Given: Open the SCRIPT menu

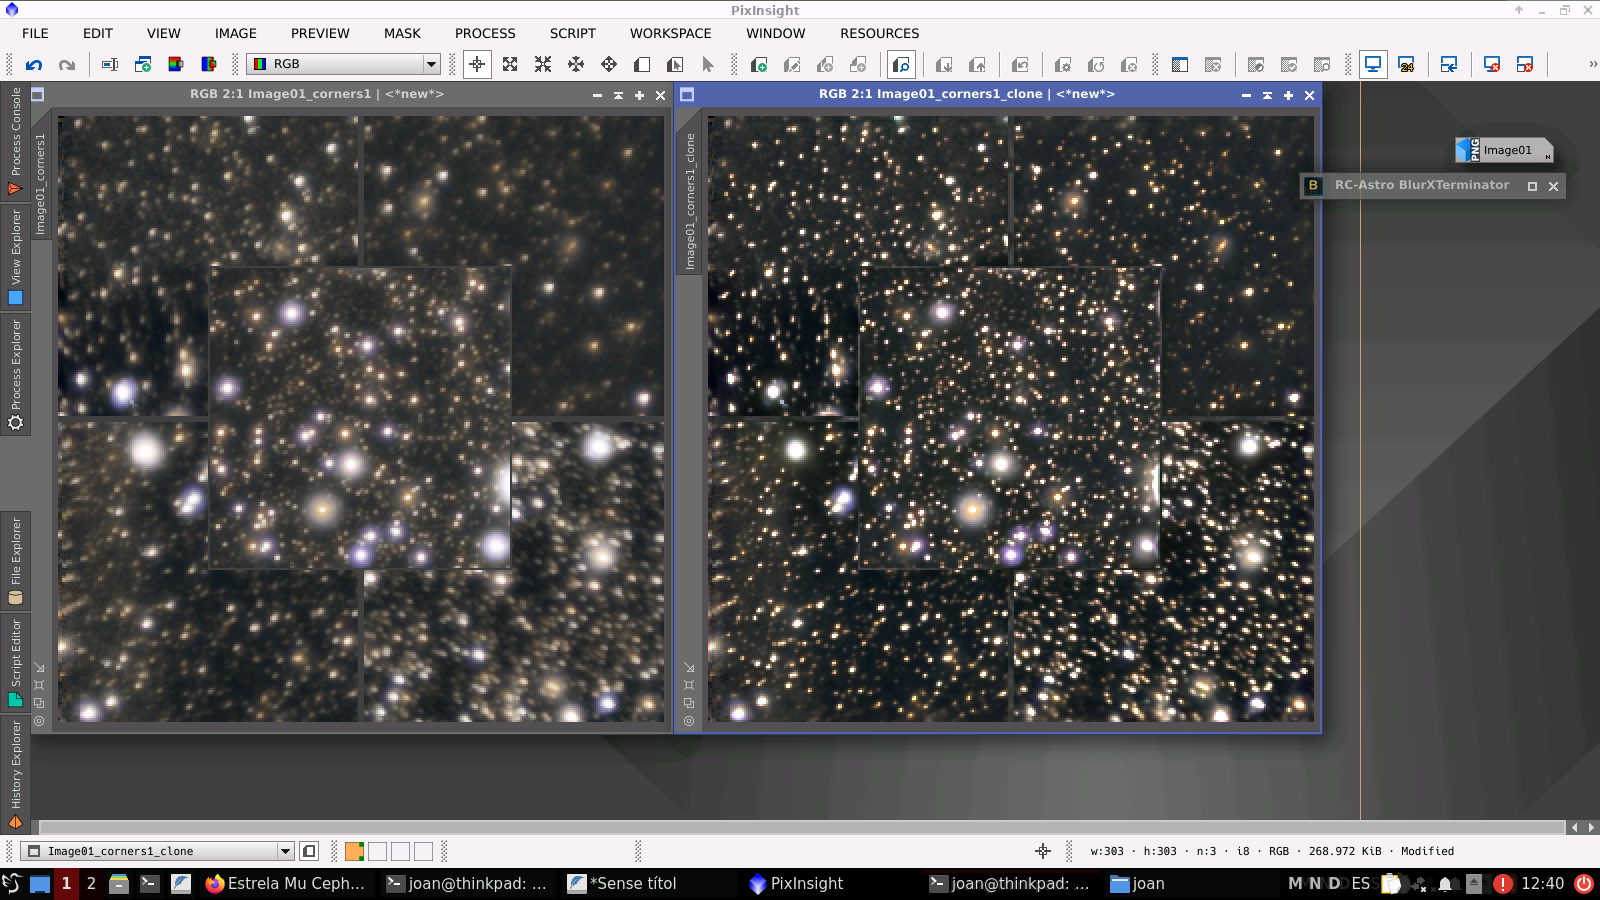Looking at the screenshot, I should [572, 33].
